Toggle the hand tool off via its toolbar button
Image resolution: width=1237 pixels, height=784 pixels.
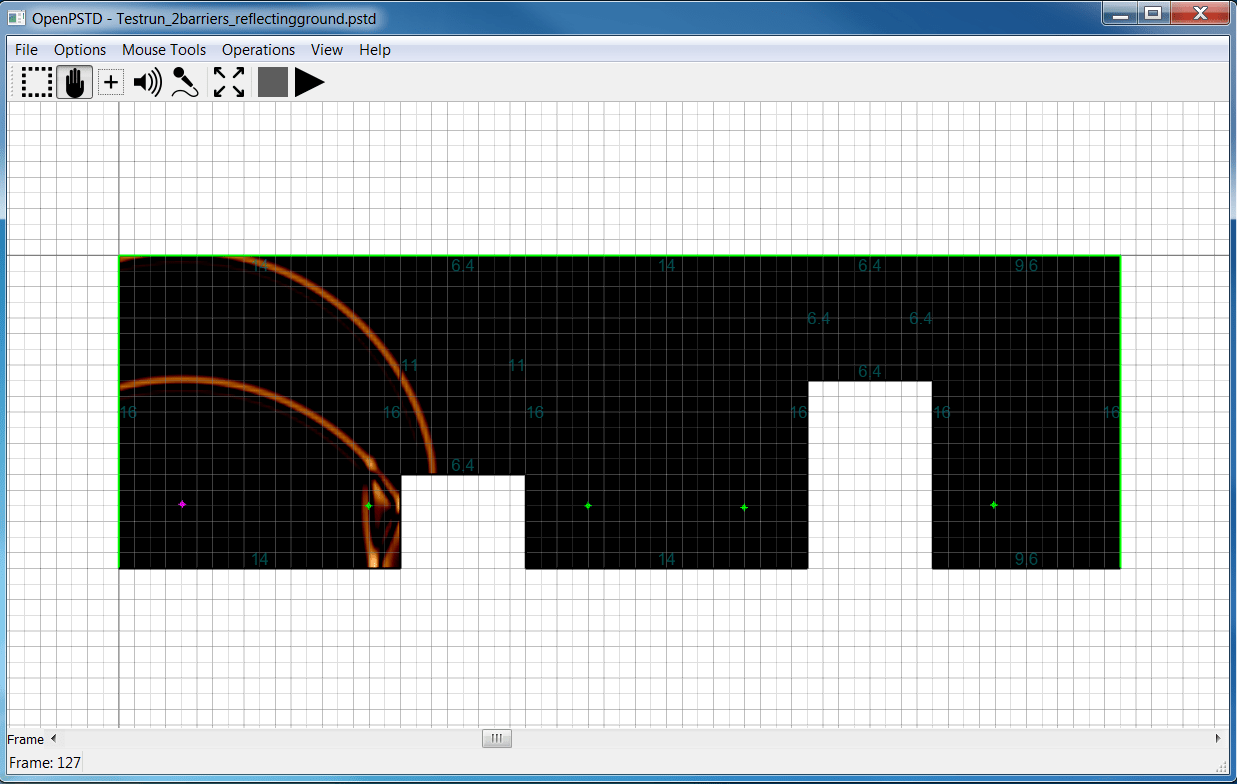point(73,82)
